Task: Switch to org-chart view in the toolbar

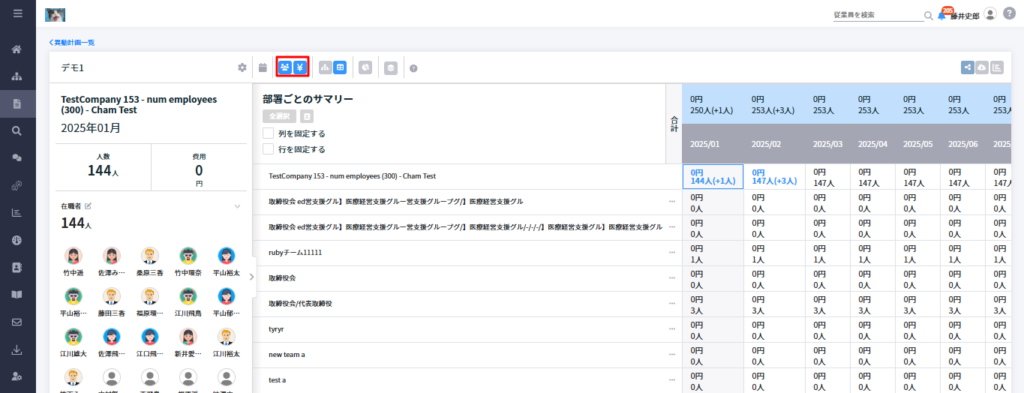Action: 325,67
